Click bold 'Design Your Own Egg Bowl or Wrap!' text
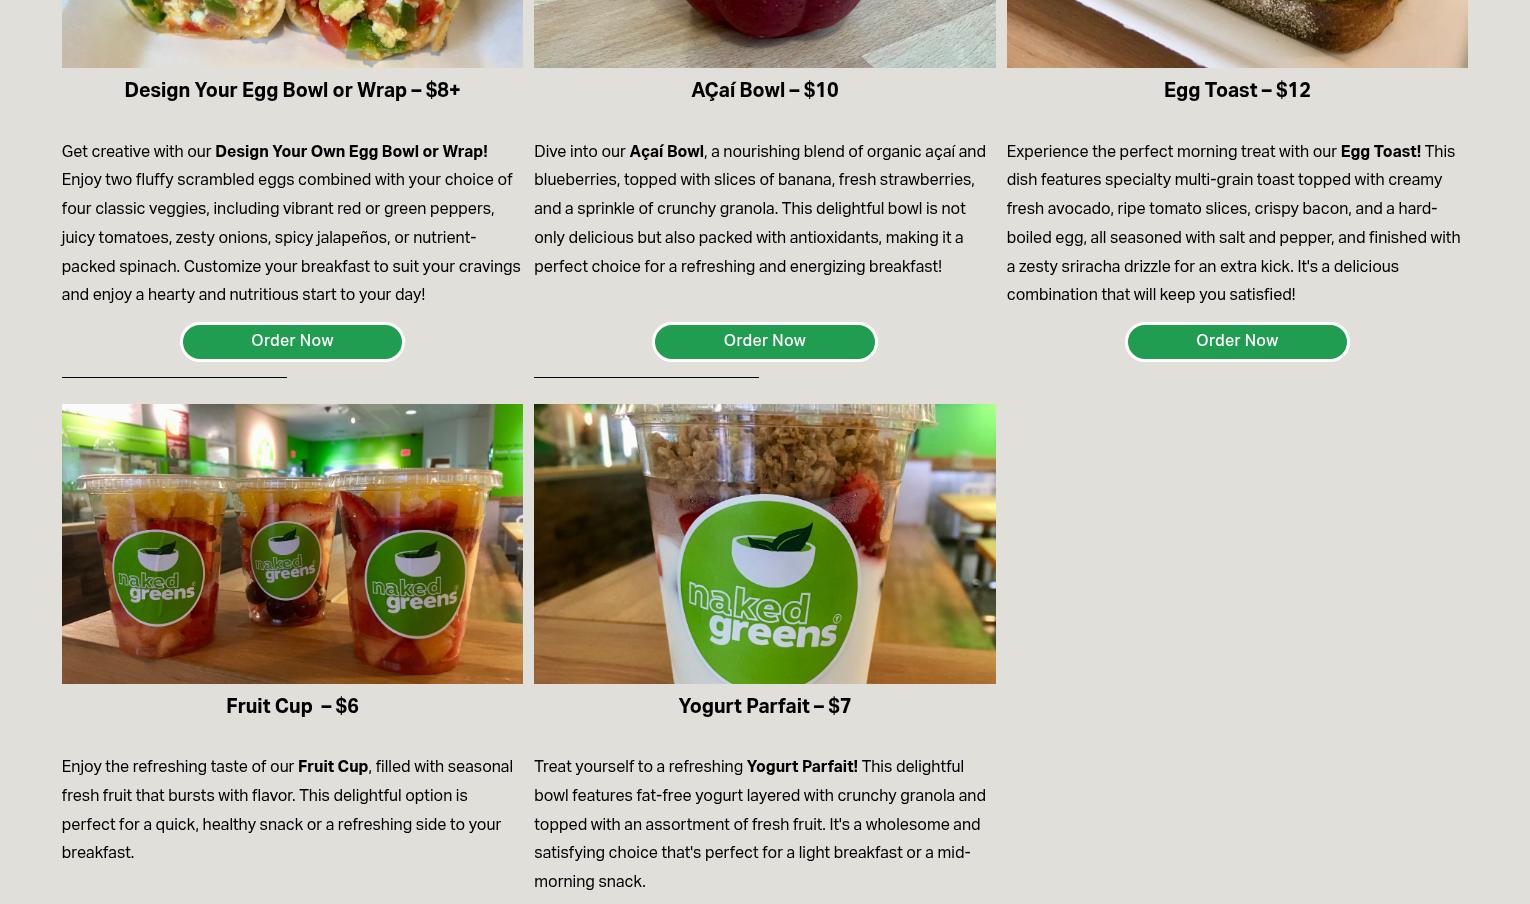 coord(351,152)
